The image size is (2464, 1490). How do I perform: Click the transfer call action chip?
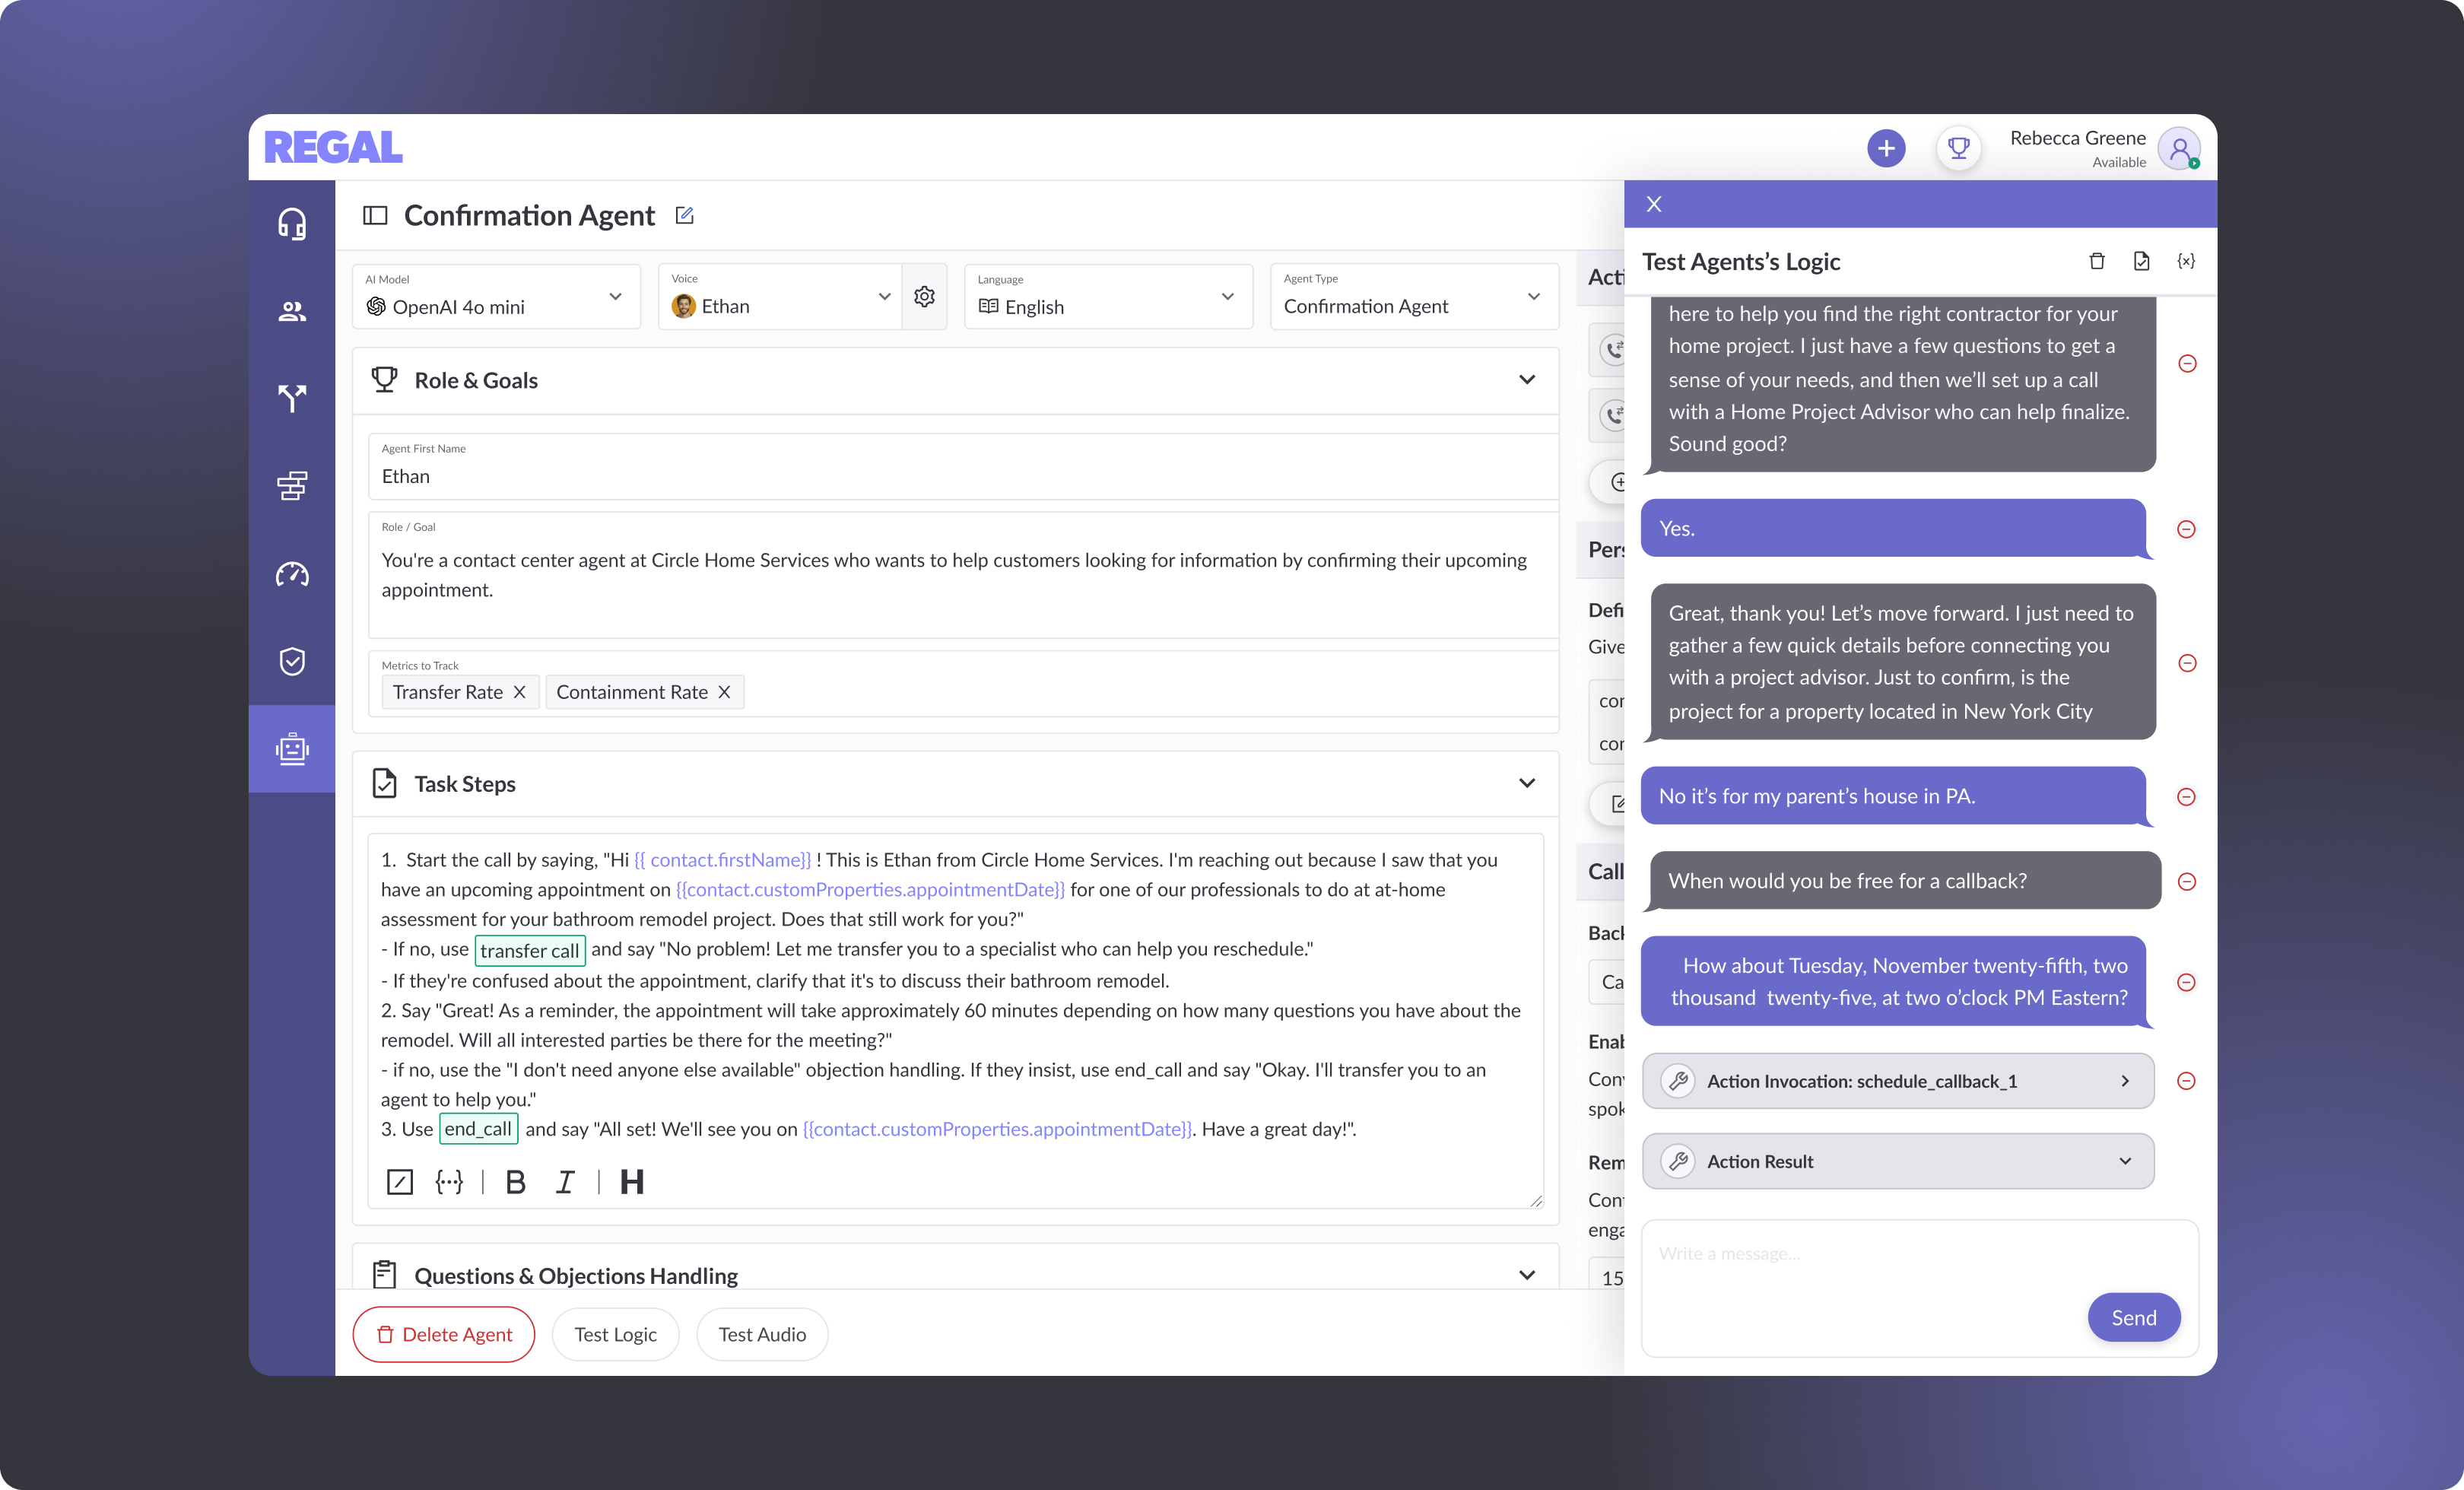tap(529, 950)
